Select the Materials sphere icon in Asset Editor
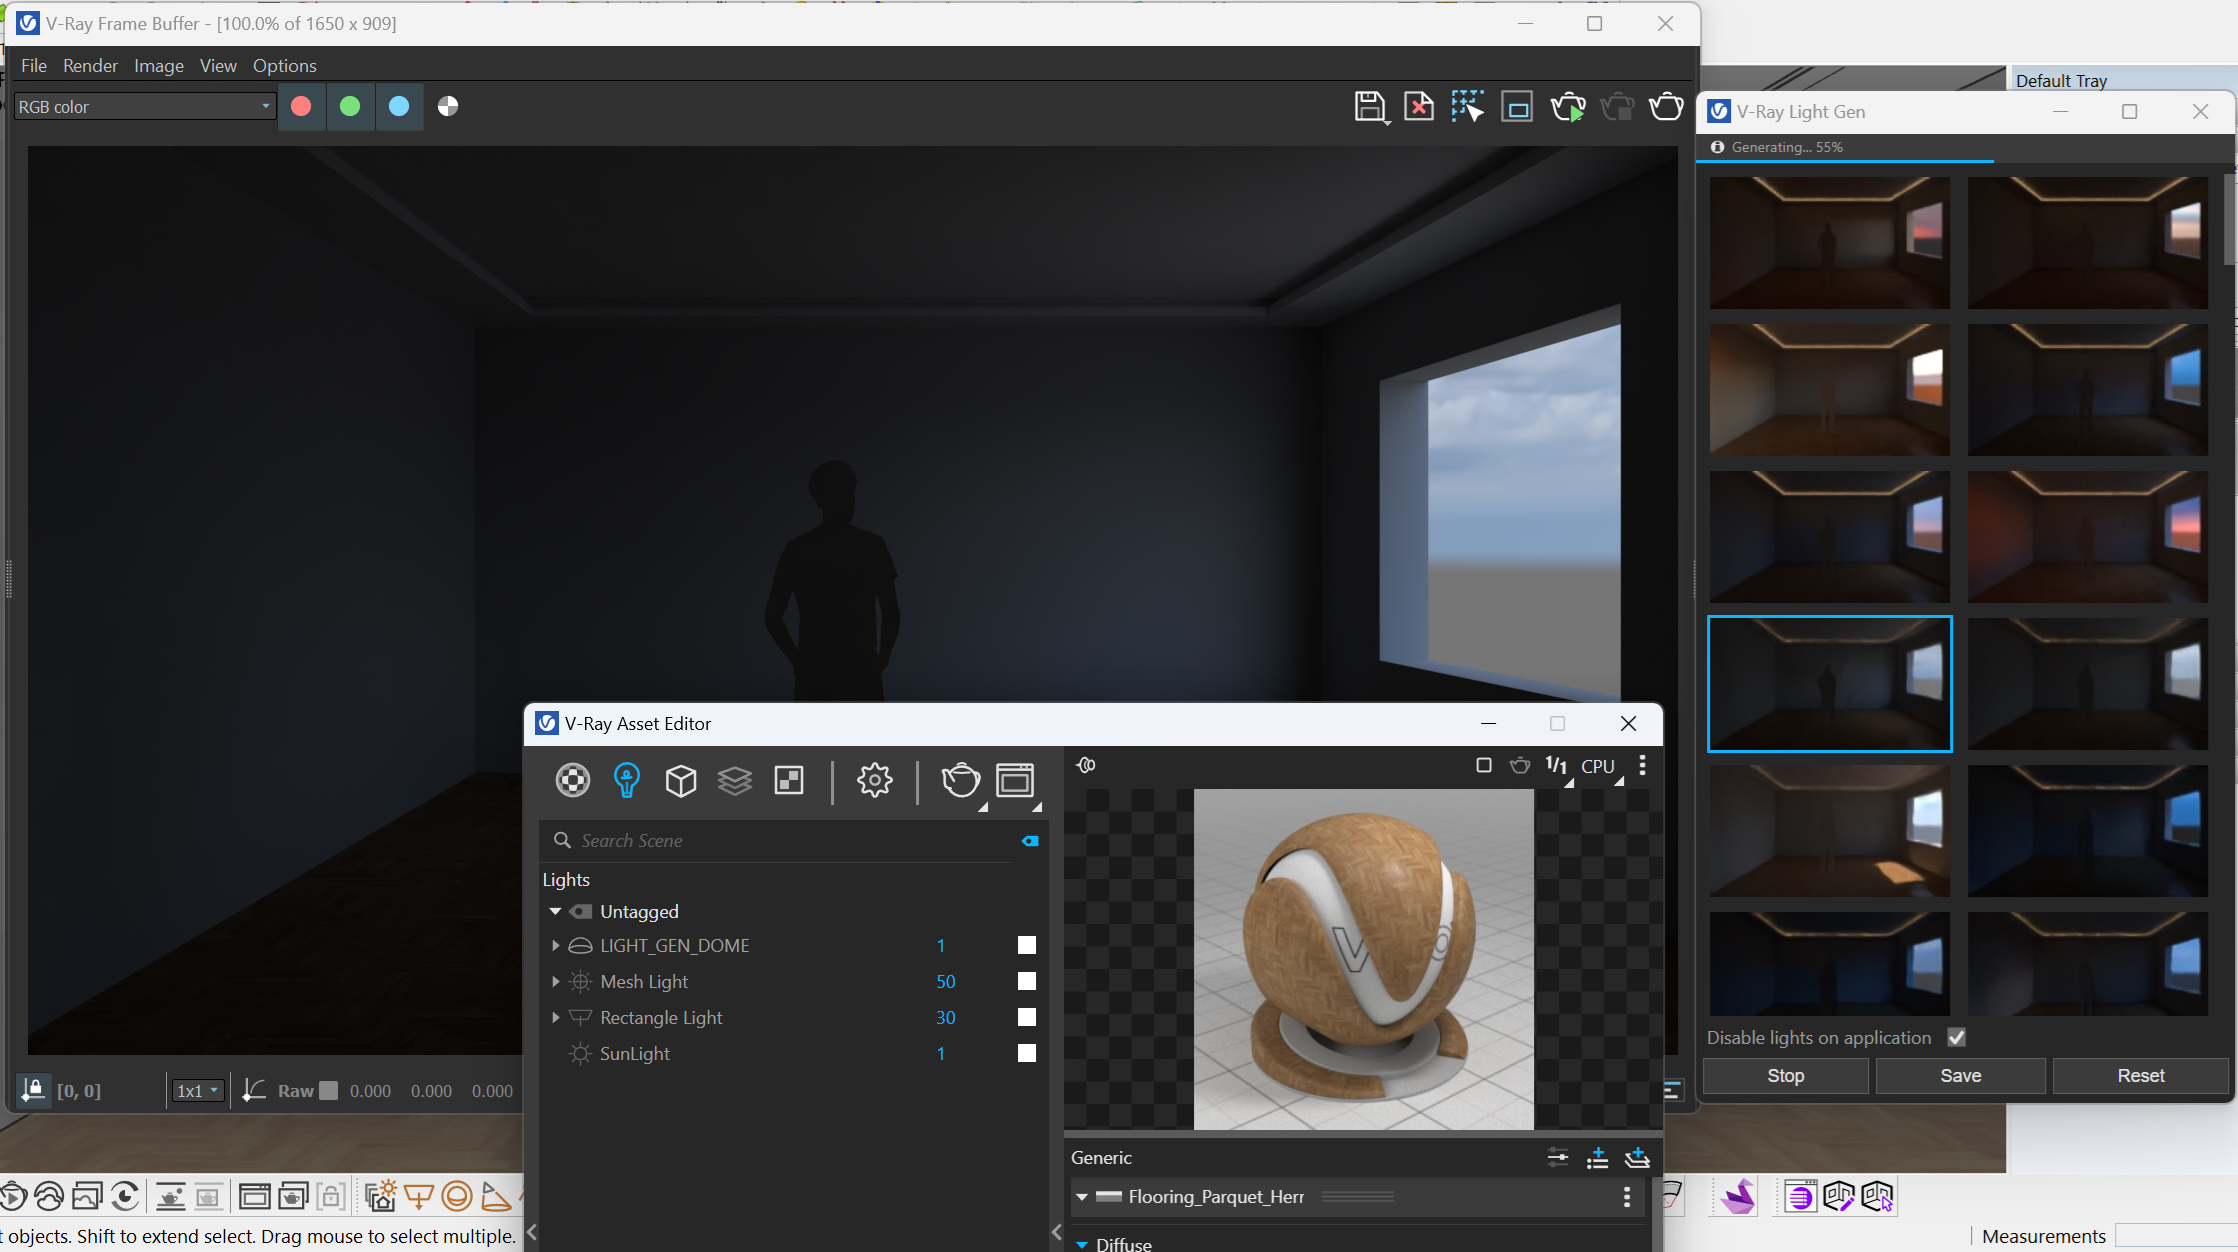2238x1252 pixels. (572, 780)
